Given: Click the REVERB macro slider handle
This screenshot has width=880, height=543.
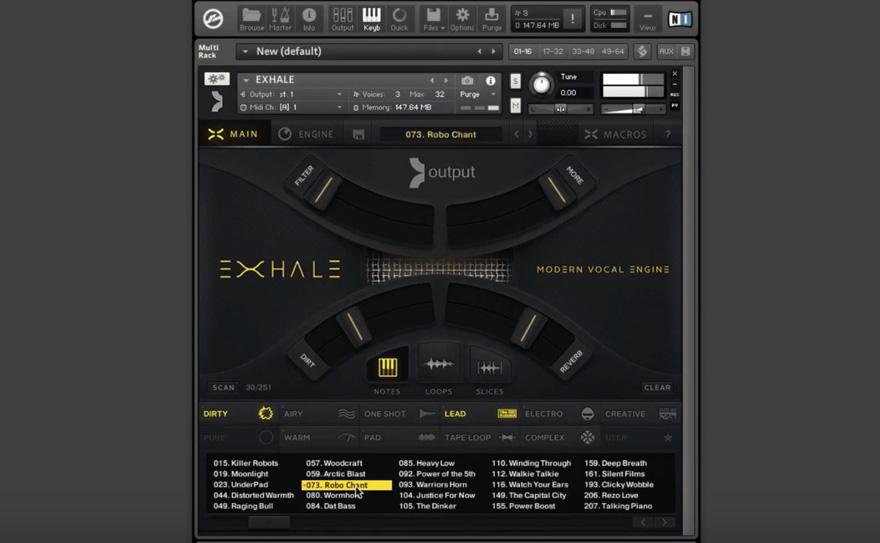Looking at the screenshot, I should pyautogui.click(x=528, y=329).
